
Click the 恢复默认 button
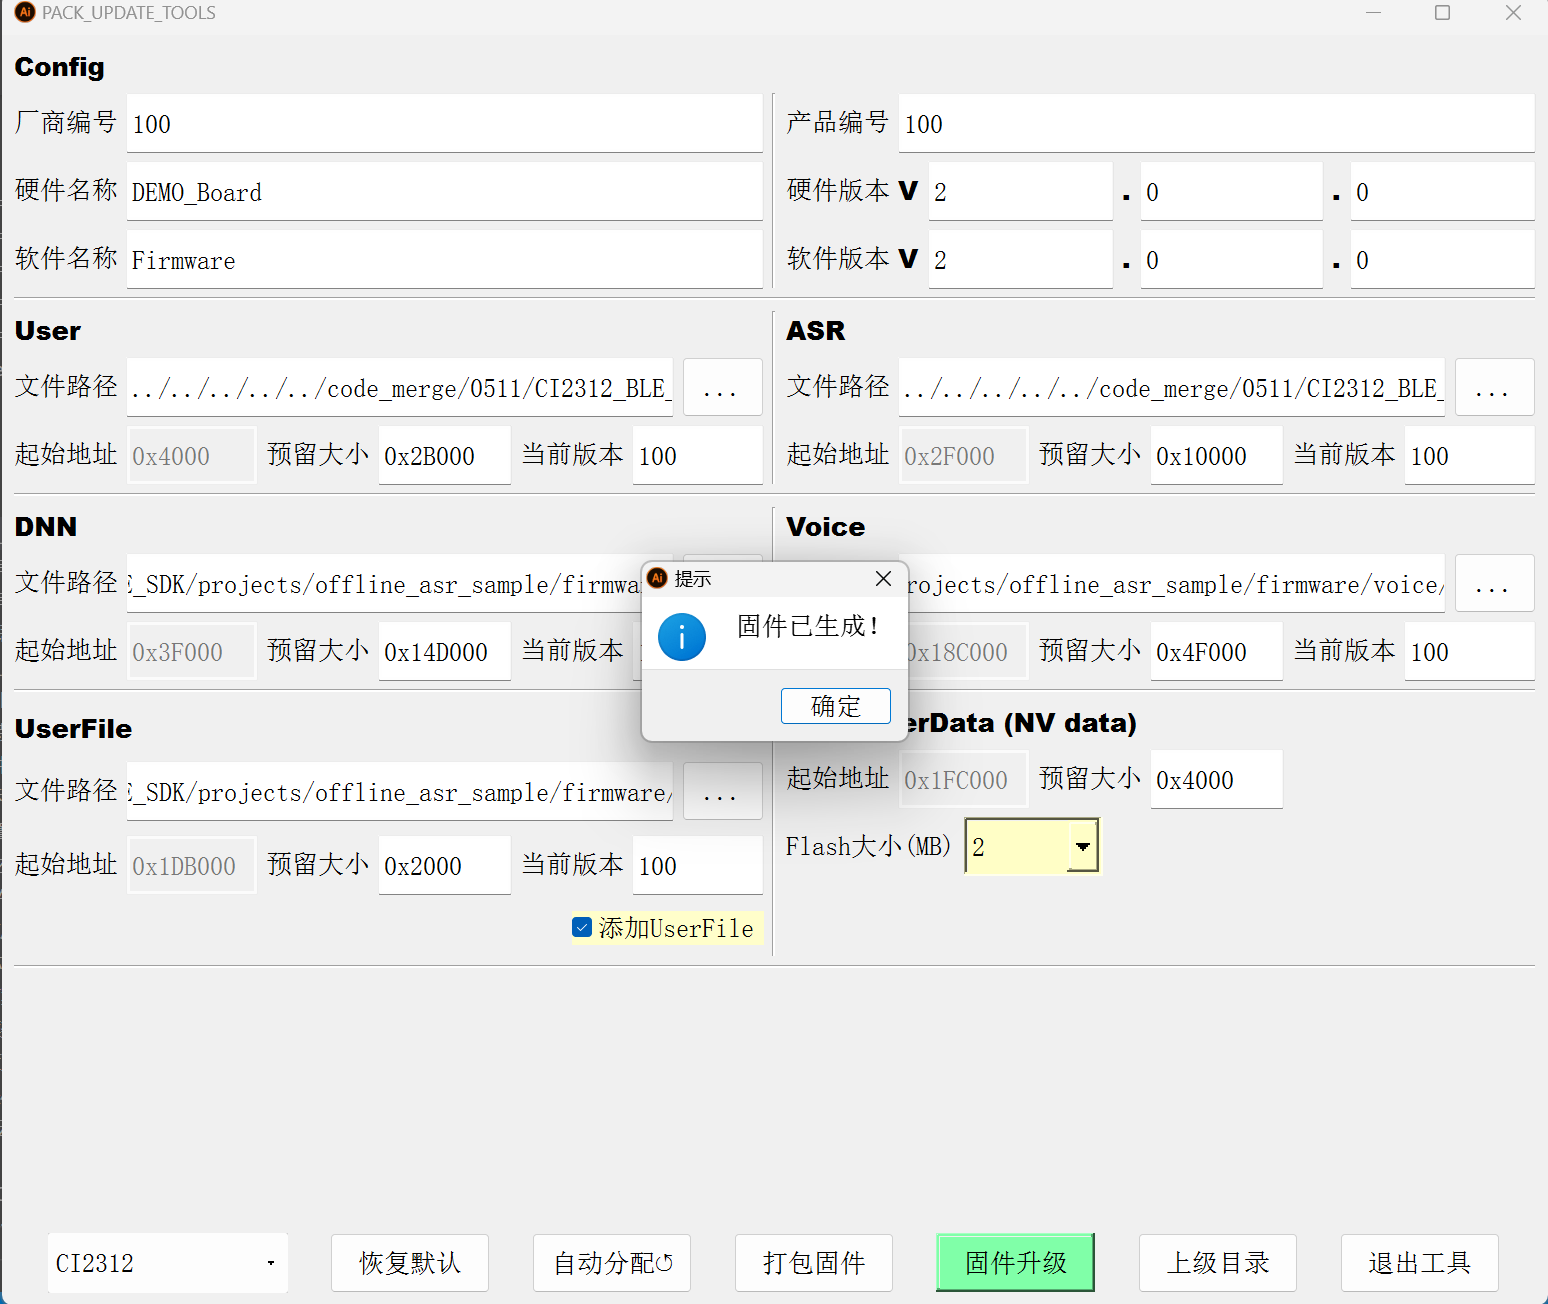pyautogui.click(x=410, y=1263)
